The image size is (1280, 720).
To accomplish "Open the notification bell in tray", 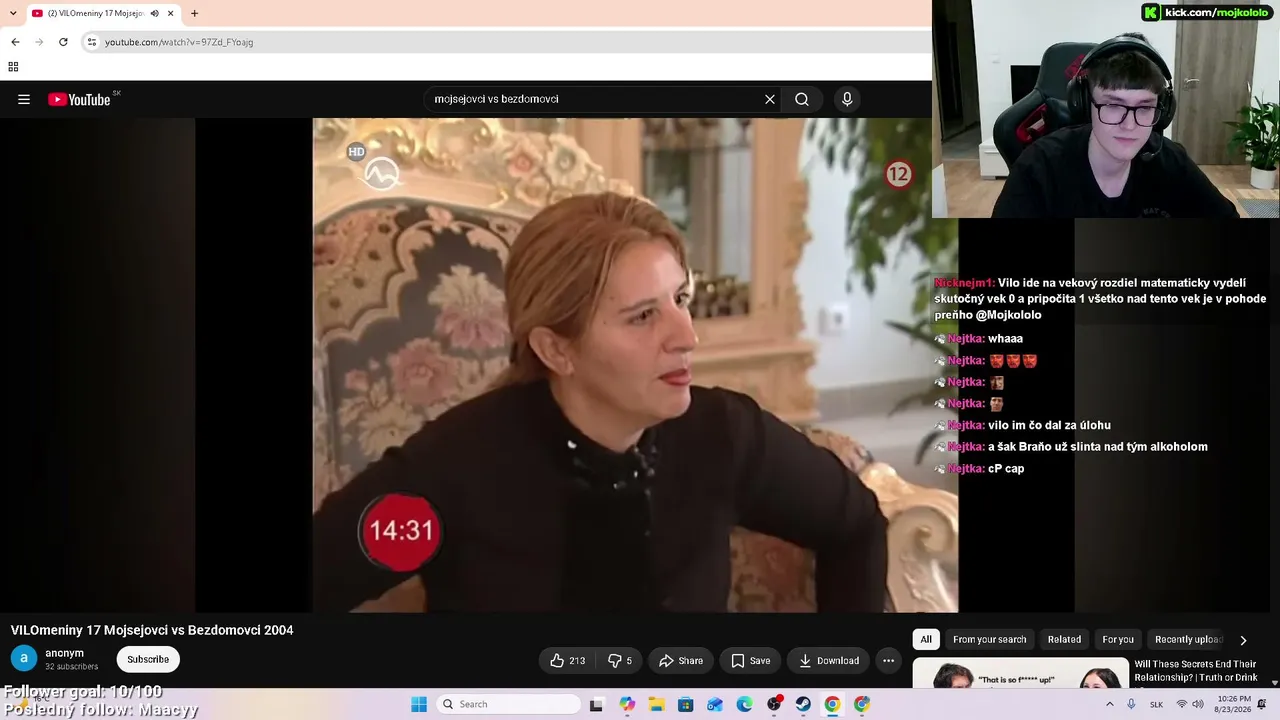I will pyautogui.click(x=1262, y=704).
